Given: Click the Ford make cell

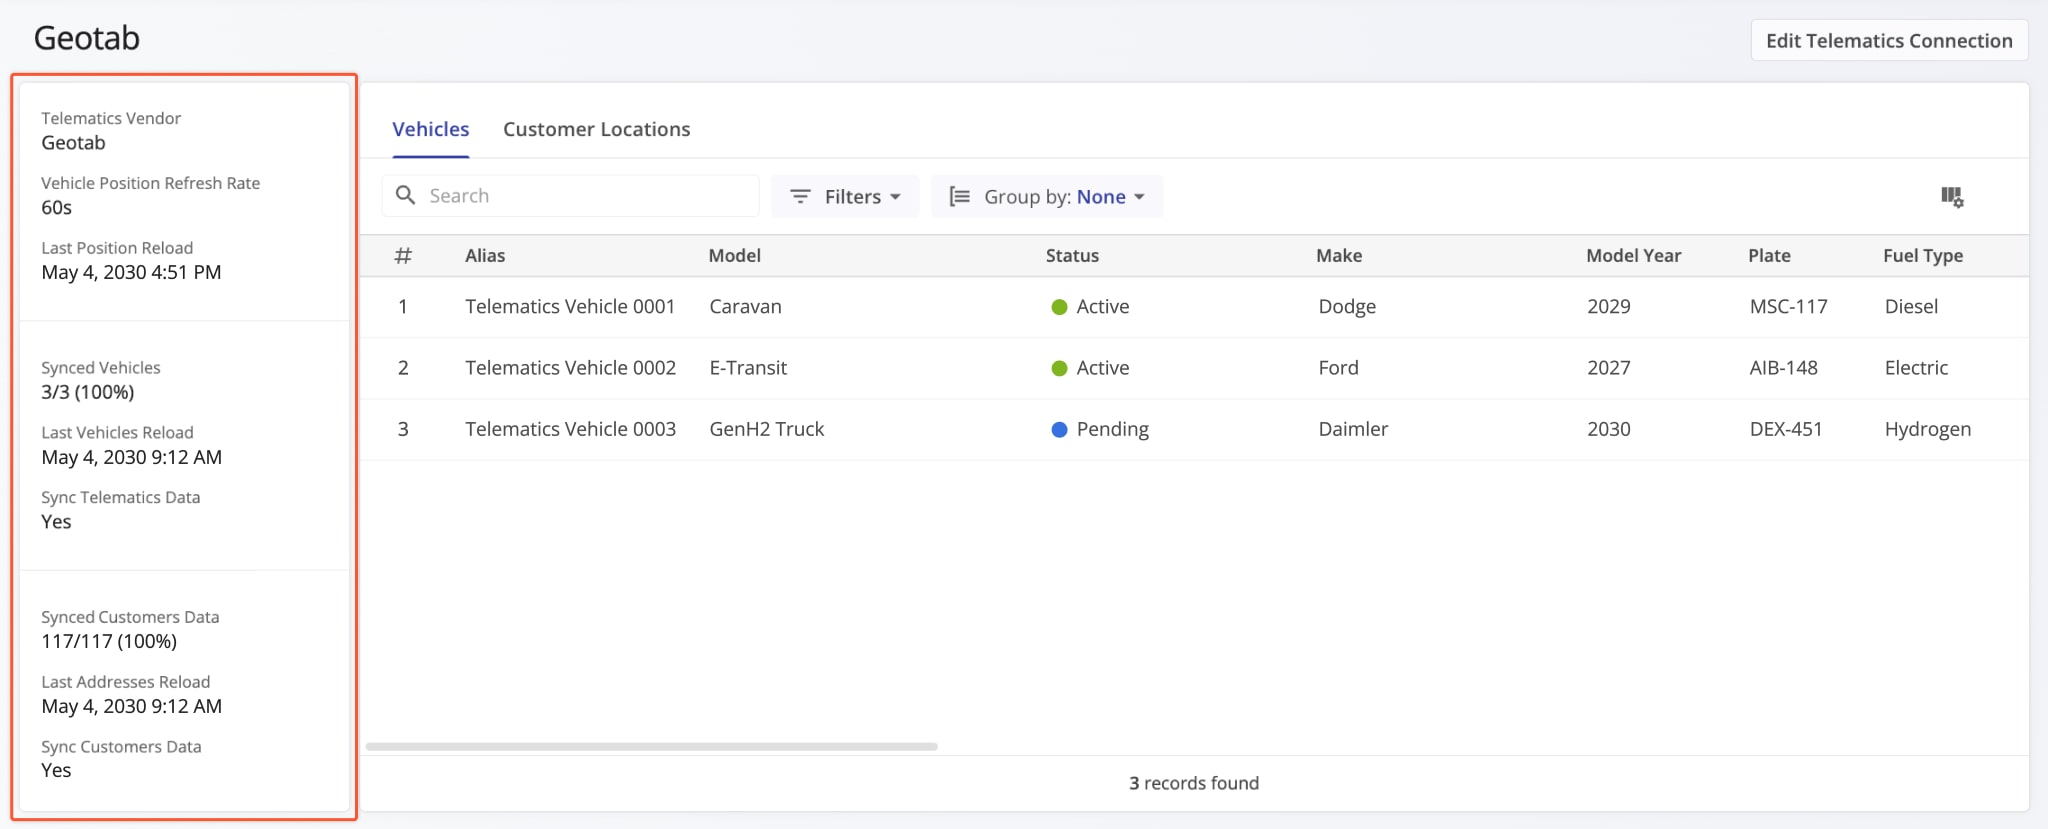Looking at the screenshot, I should point(1338,368).
